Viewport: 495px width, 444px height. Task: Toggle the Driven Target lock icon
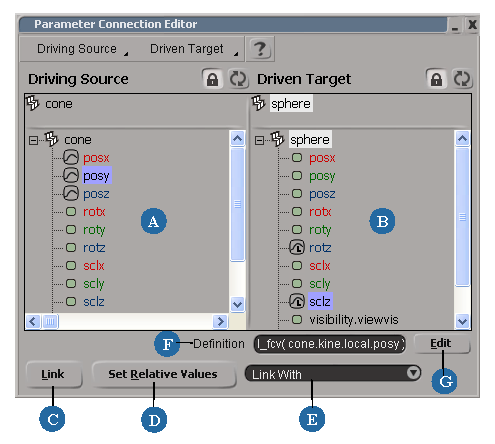tap(436, 79)
